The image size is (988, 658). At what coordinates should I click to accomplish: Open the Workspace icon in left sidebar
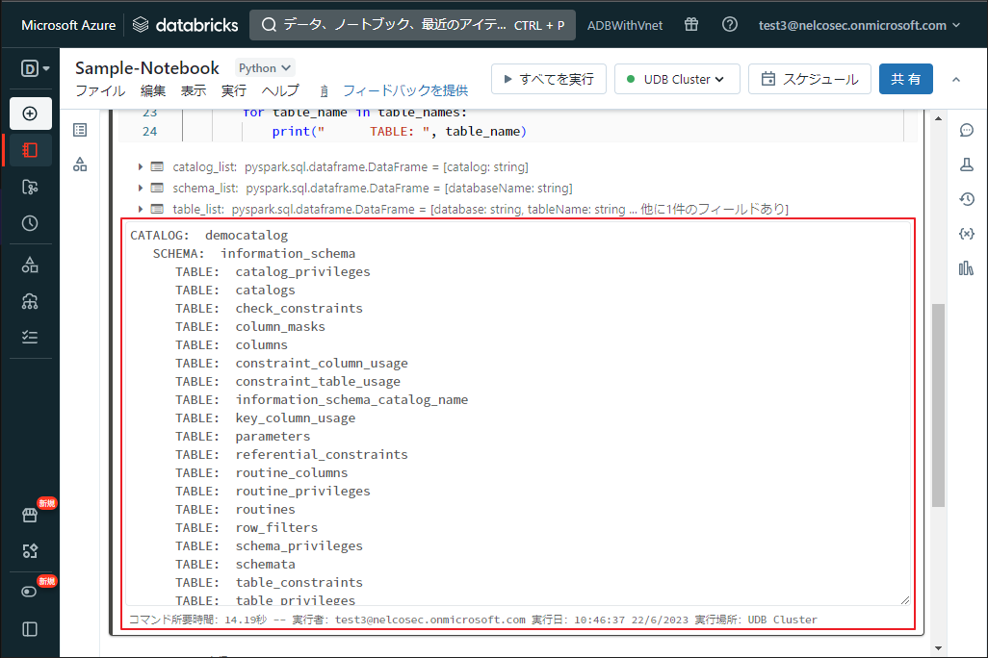tap(30, 150)
